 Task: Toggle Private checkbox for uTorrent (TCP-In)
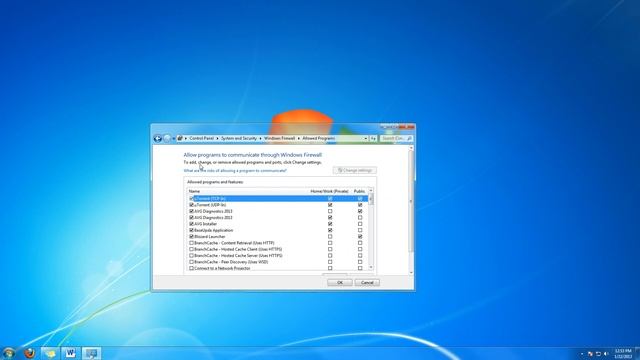coord(330,198)
